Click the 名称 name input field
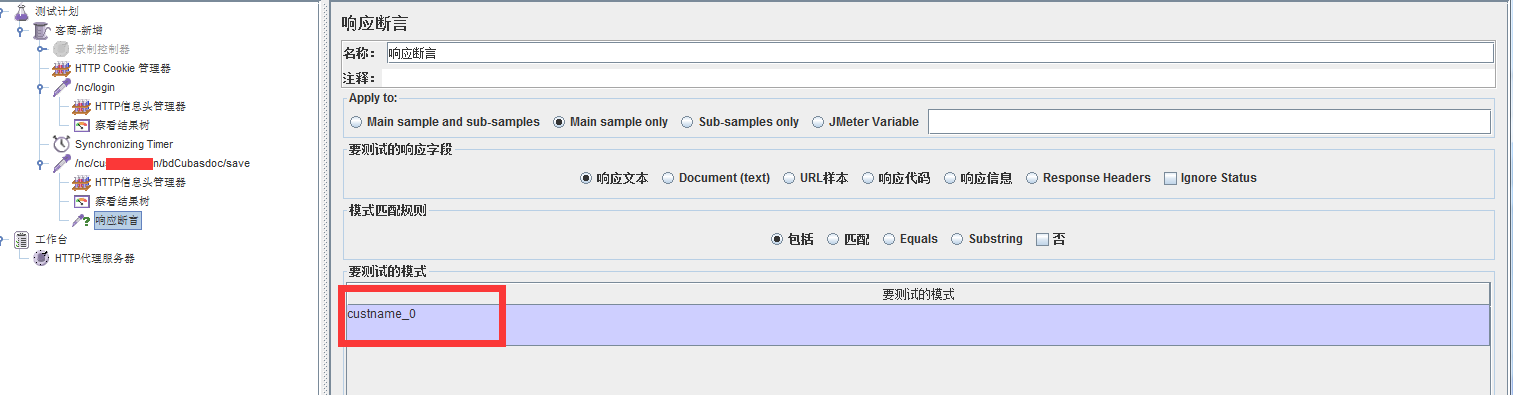The width and height of the screenshot is (1513, 395). [x=939, y=53]
